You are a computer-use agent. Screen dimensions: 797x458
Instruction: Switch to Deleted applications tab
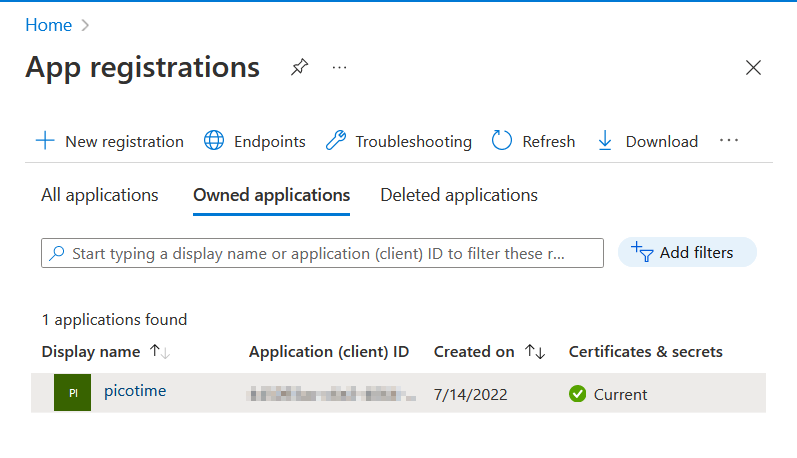[459, 195]
